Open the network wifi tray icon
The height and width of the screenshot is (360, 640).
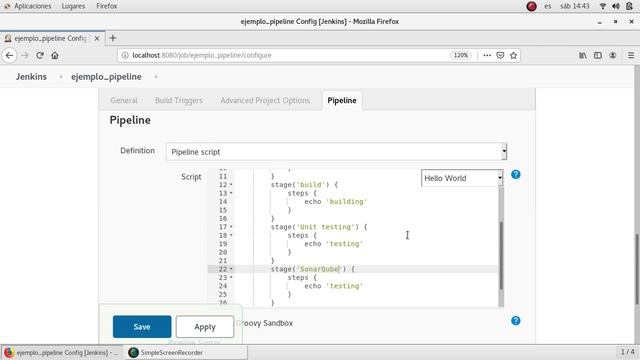click(x=602, y=6)
